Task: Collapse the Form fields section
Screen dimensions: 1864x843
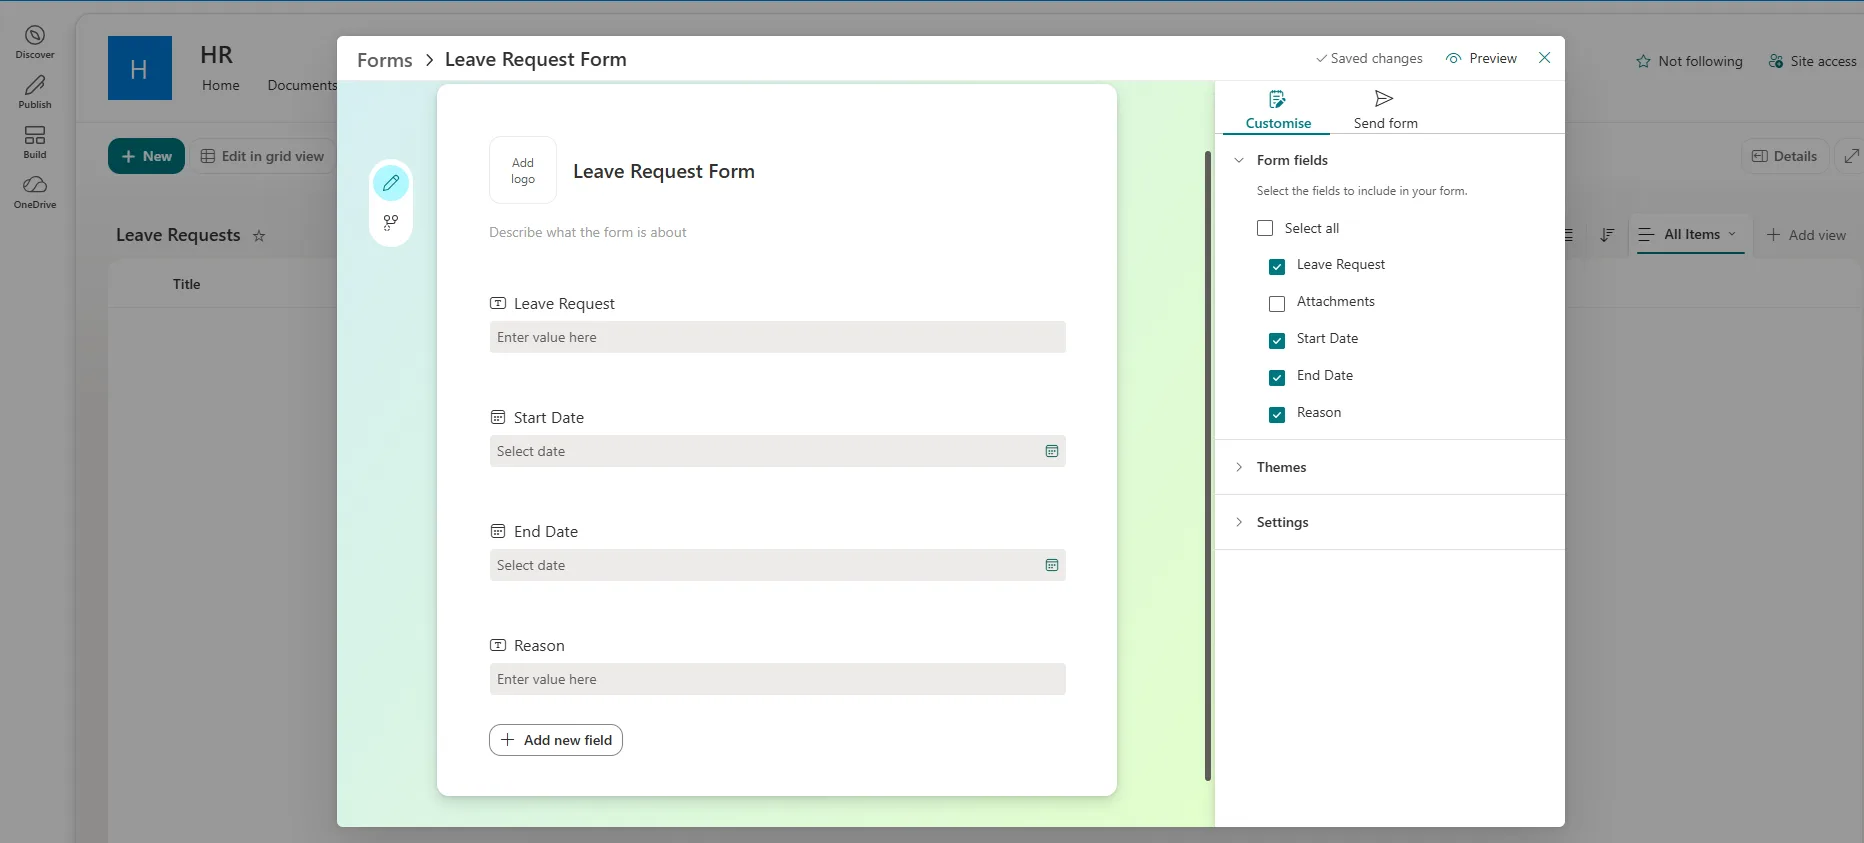Action: (x=1239, y=160)
